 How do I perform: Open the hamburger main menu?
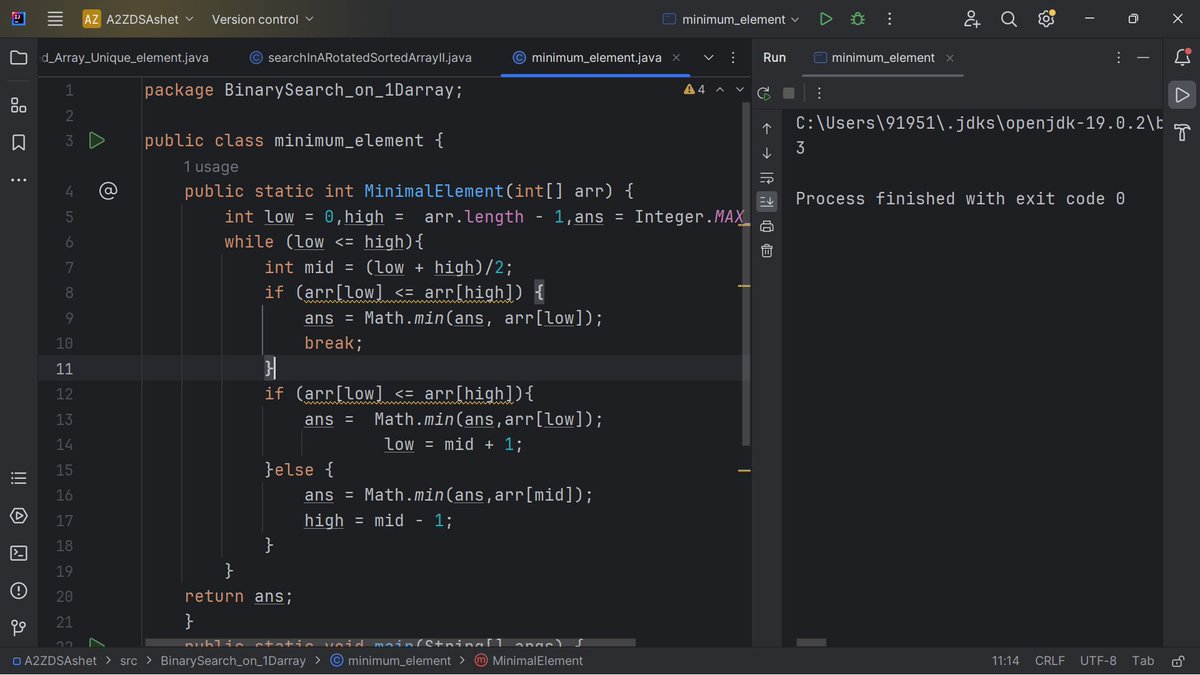(55, 18)
